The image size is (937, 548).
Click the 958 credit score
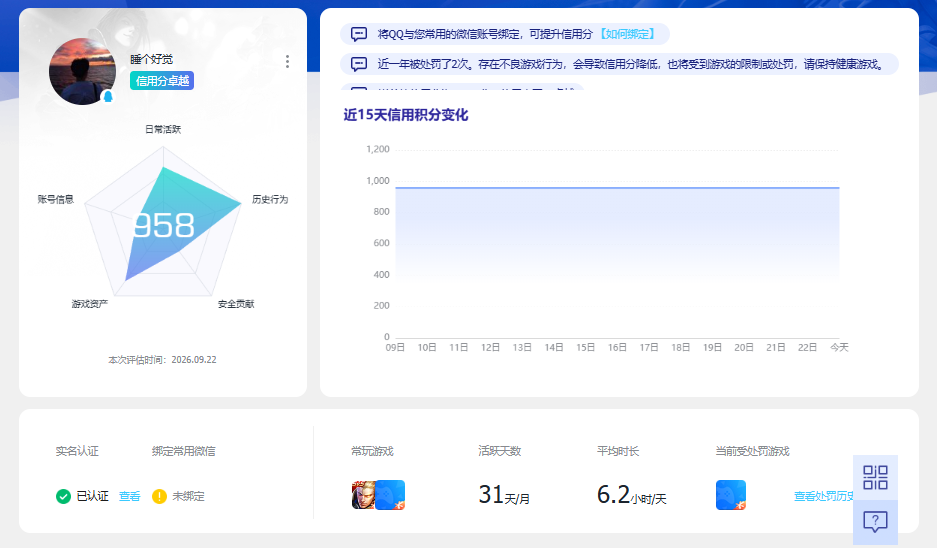coord(164,226)
